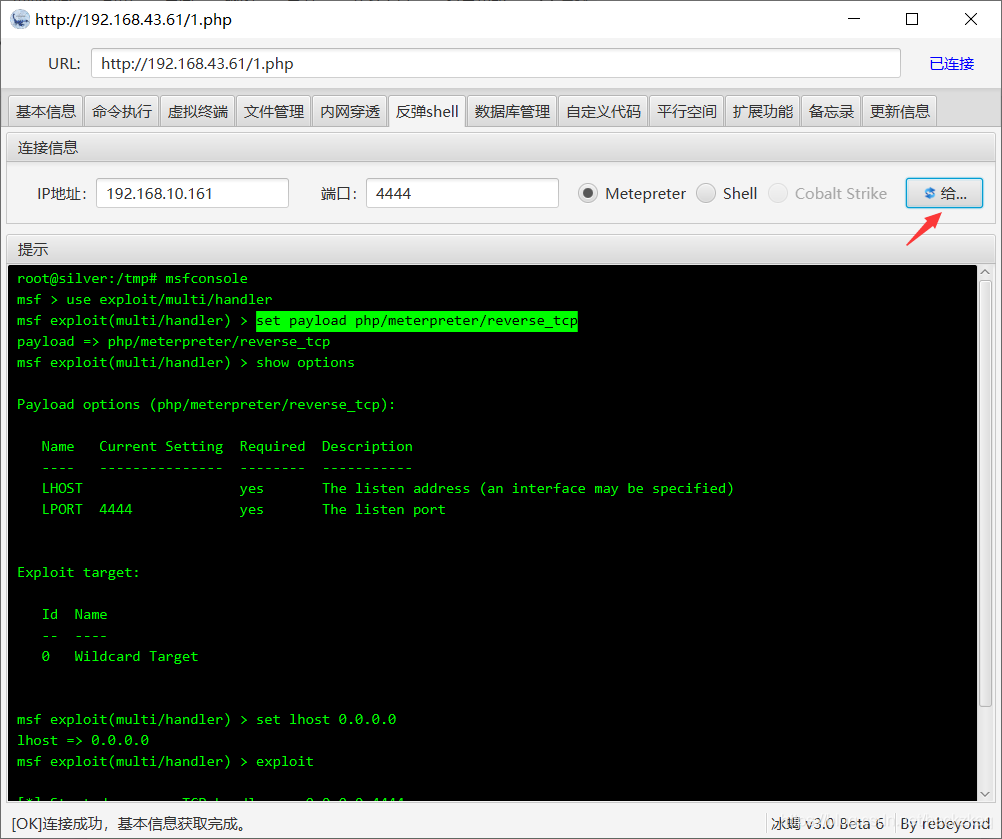Viewport: 1002px width, 839px height.
Task: Click the final 'exploit' command line
Action: click(x=165, y=762)
